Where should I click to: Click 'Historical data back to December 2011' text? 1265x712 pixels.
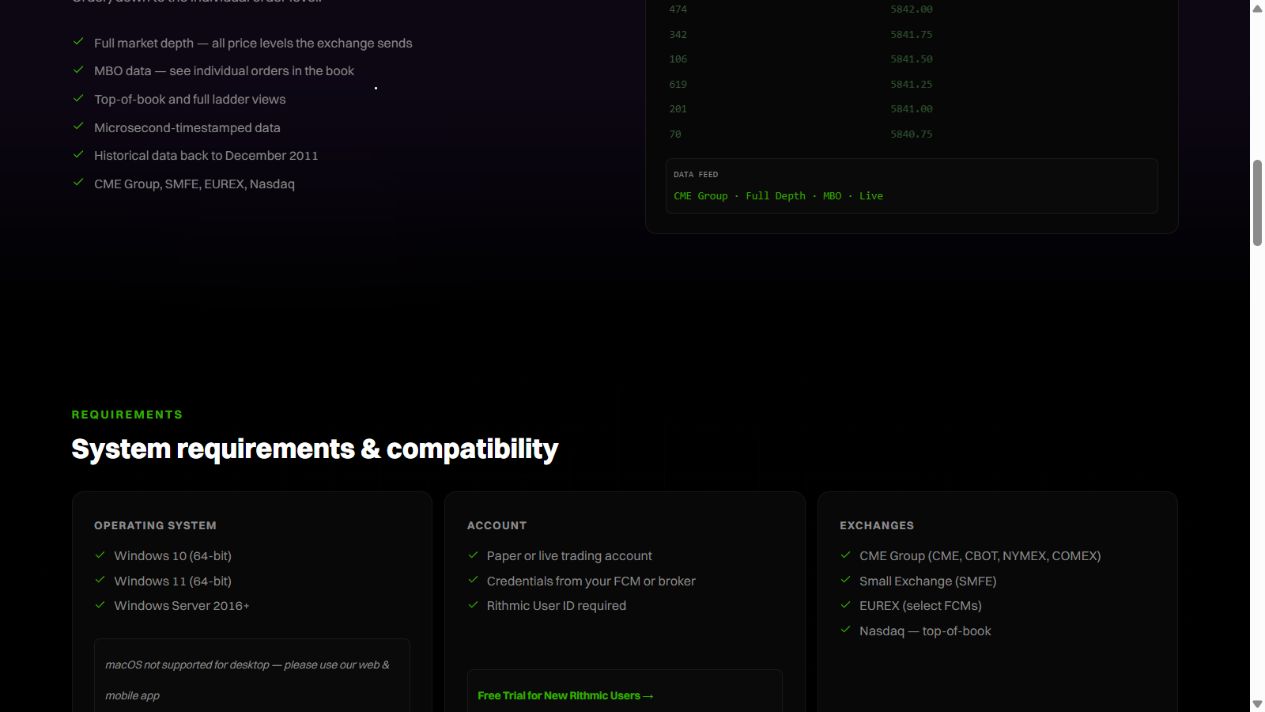pyautogui.click(x=206, y=155)
